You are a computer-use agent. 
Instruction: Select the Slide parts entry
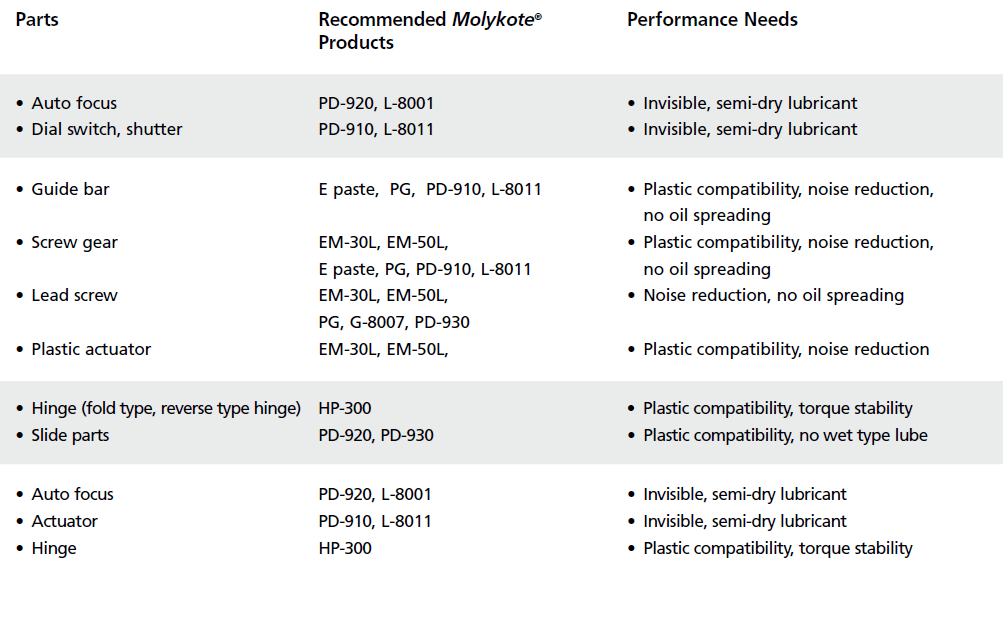(x=70, y=435)
